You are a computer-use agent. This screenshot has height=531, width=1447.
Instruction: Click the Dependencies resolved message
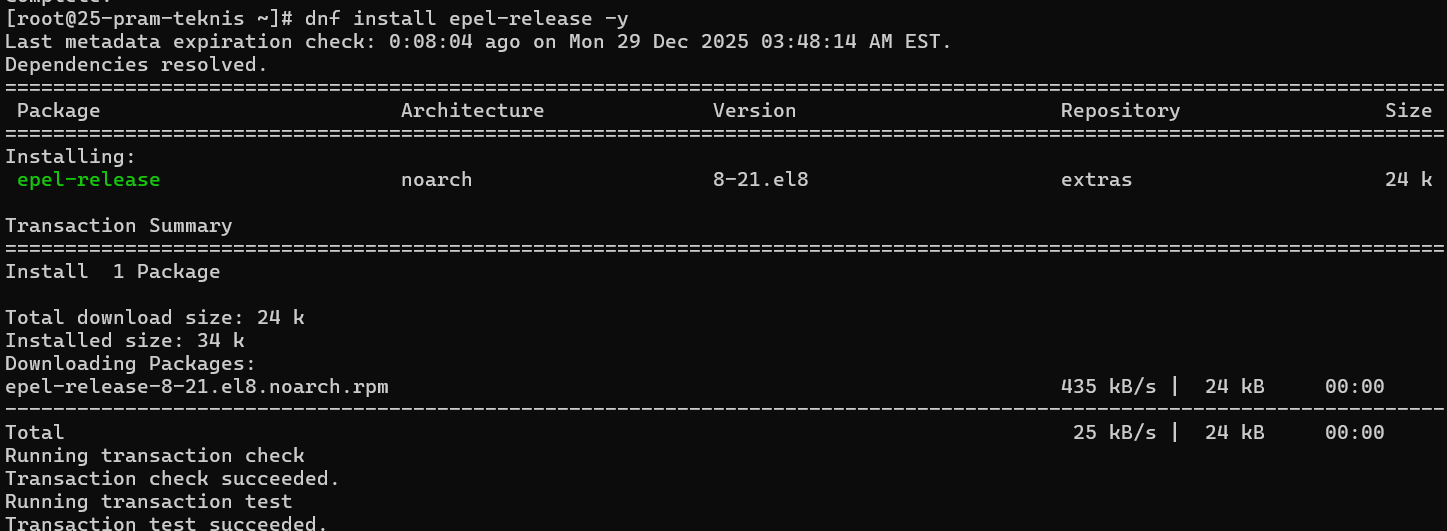pos(136,65)
